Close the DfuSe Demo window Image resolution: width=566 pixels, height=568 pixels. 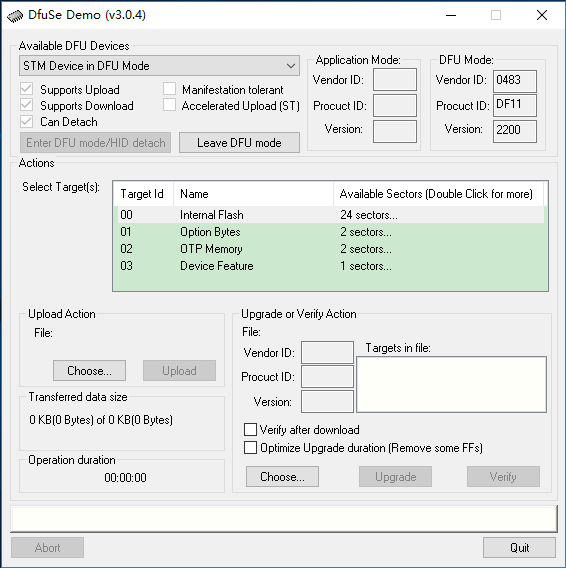[542, 15]
